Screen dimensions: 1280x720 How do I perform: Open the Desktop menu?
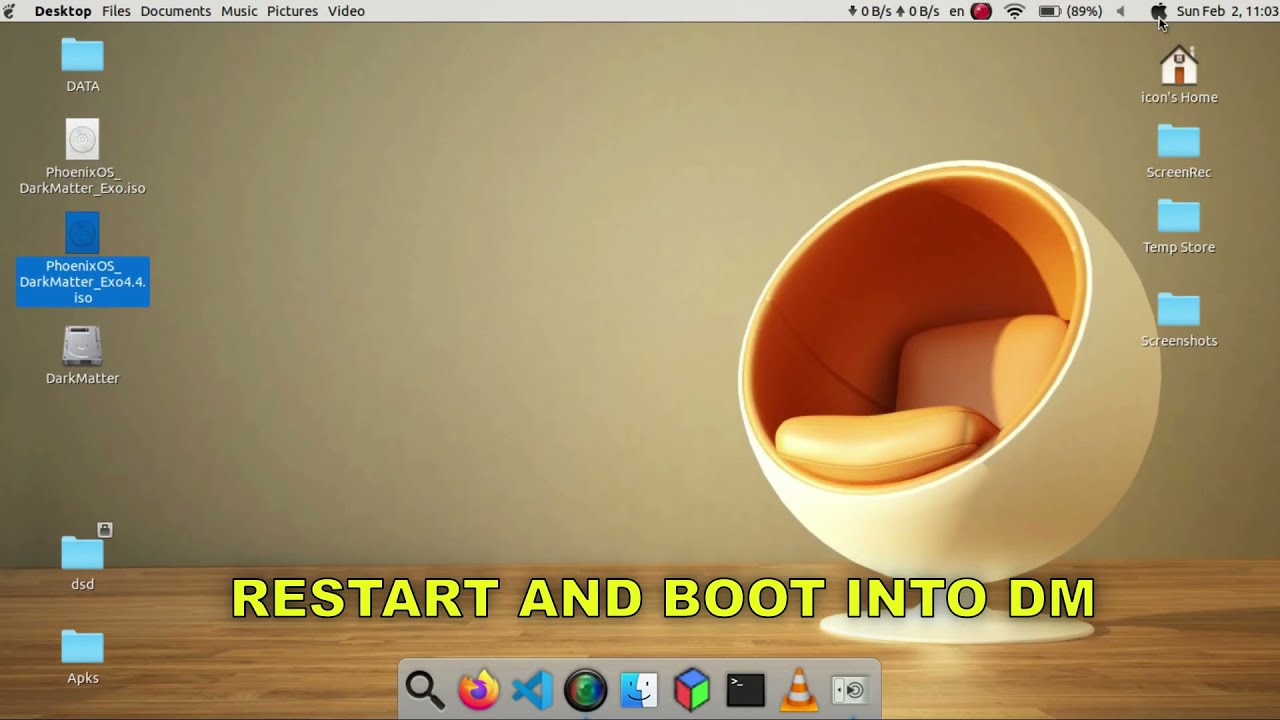click(x=63, y=11)
